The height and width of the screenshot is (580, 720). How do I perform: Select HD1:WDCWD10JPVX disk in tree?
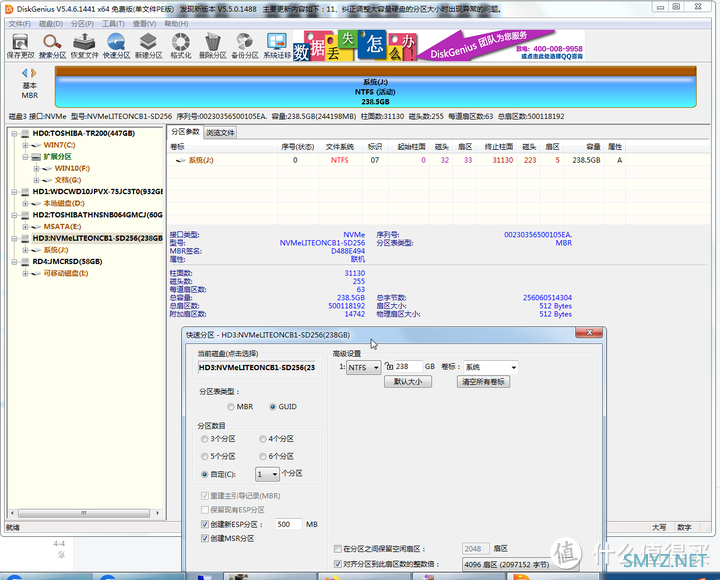click(x=97, y=191)
